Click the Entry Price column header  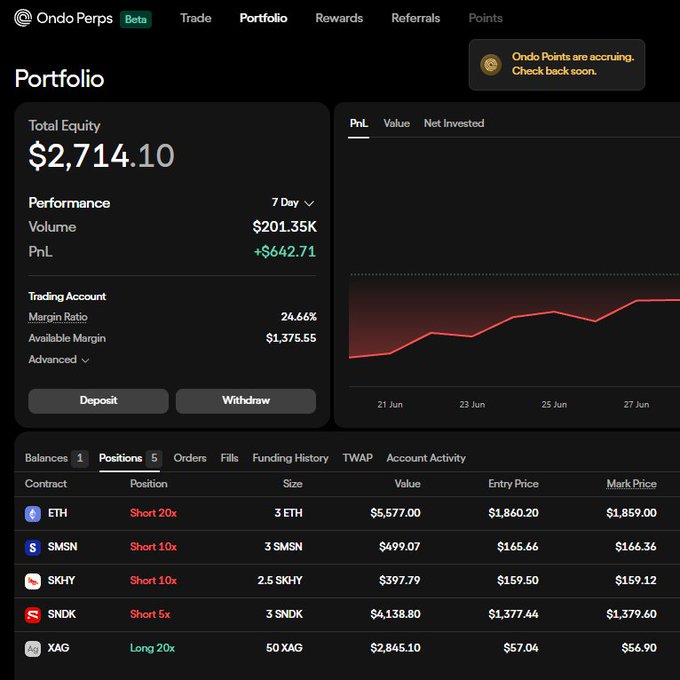click(513, 484)
